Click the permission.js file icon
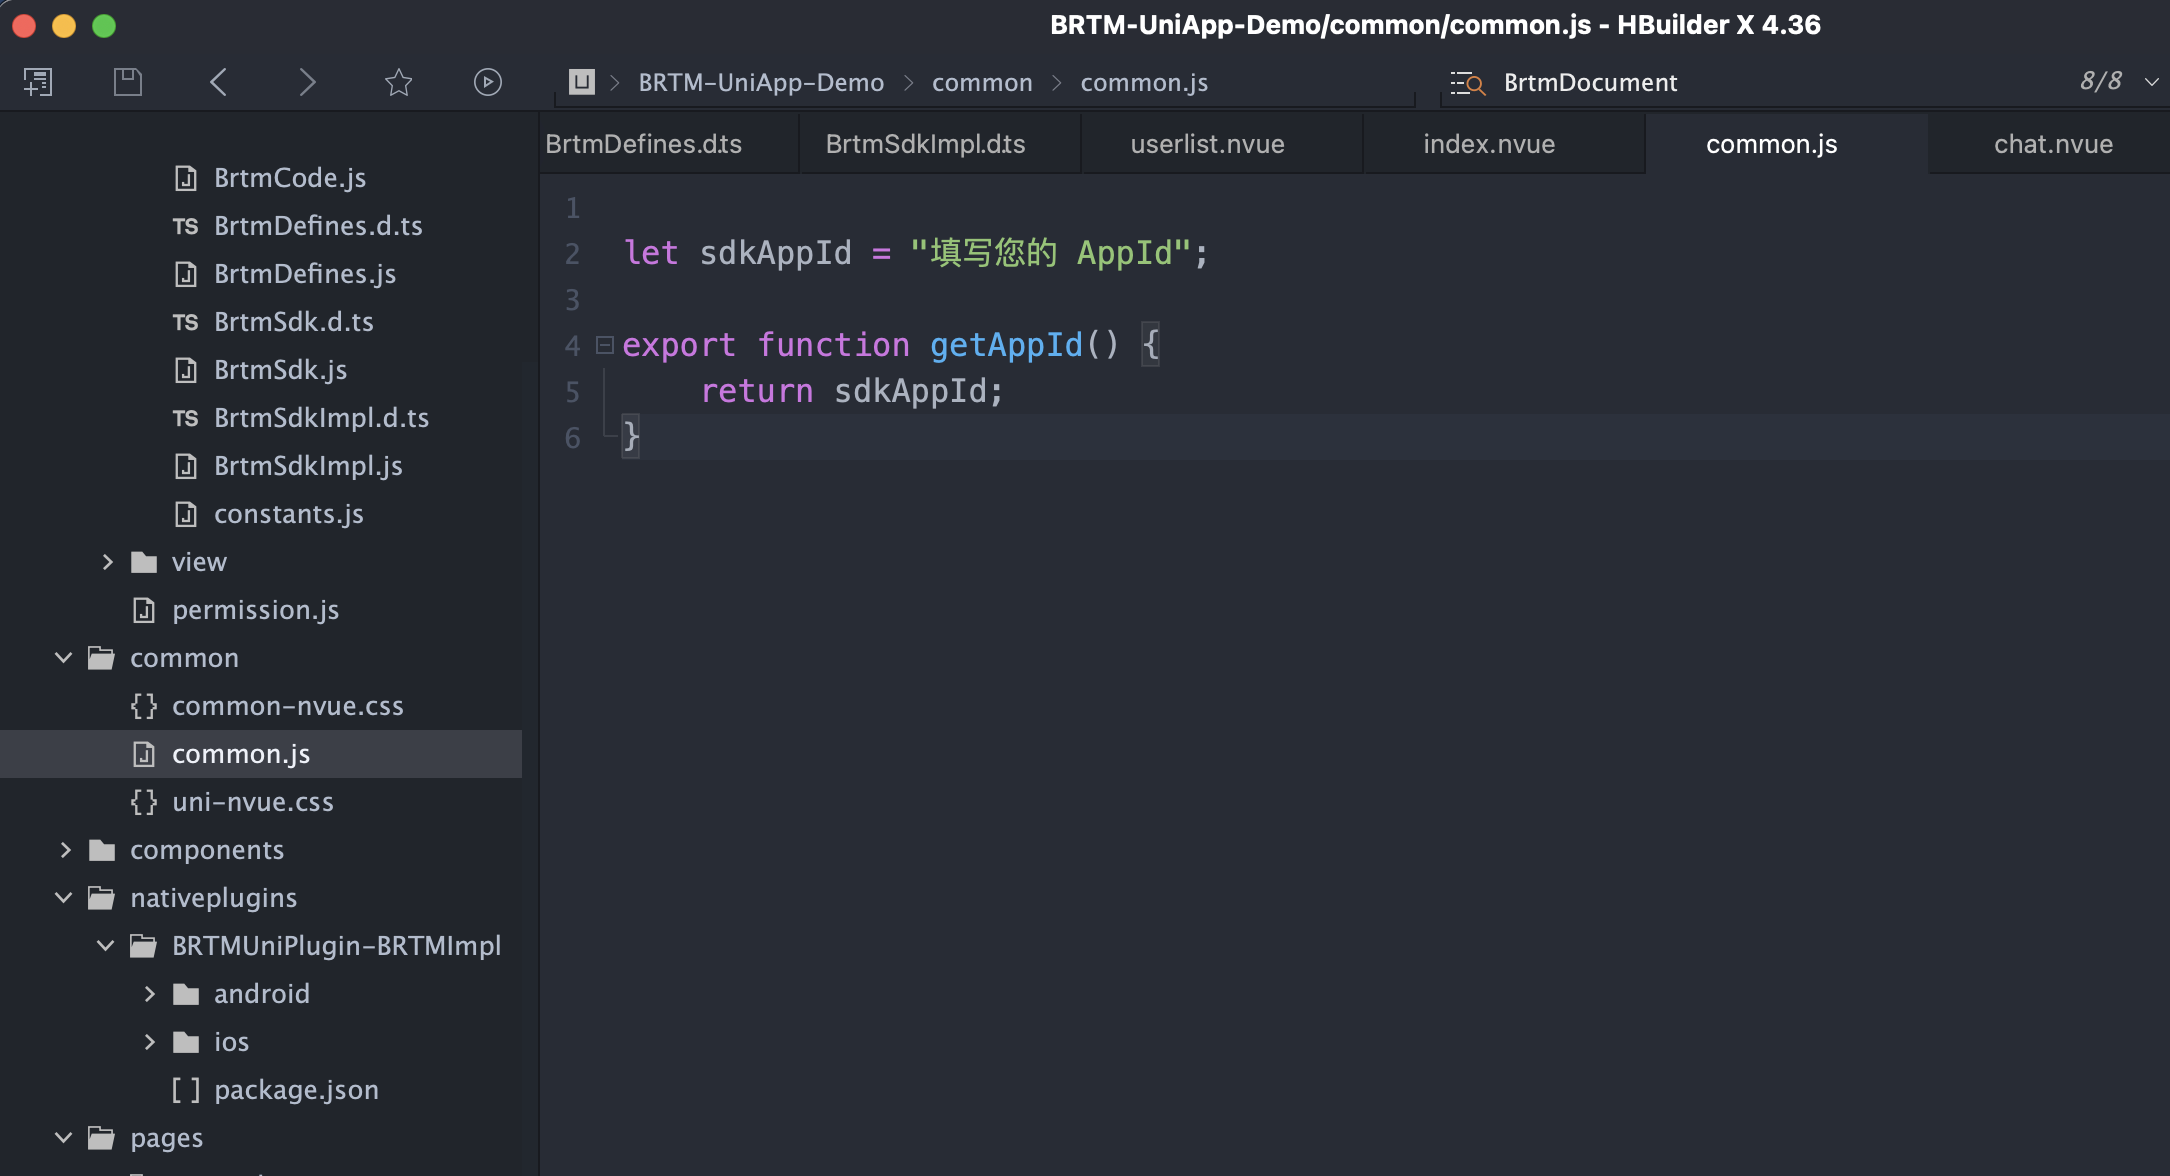2170x1176 pixels. tap(144, 610)
